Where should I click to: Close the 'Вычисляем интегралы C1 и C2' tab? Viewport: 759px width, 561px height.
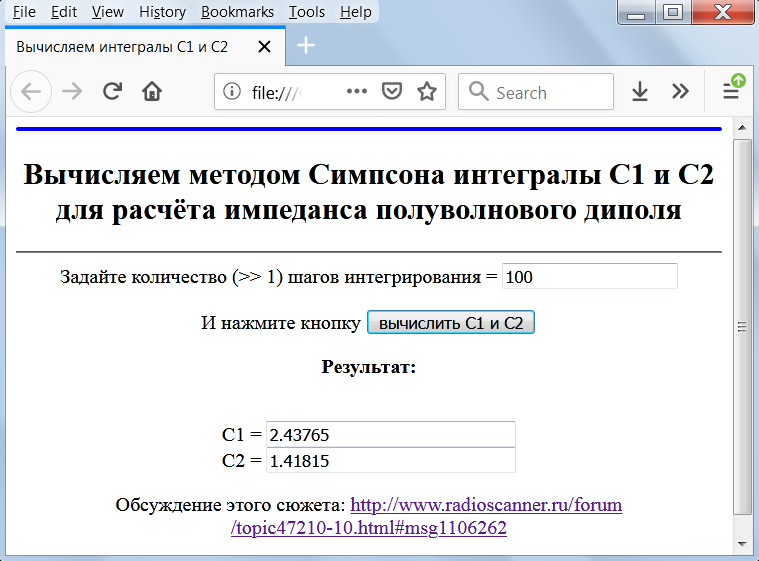[x=264, y=47]
